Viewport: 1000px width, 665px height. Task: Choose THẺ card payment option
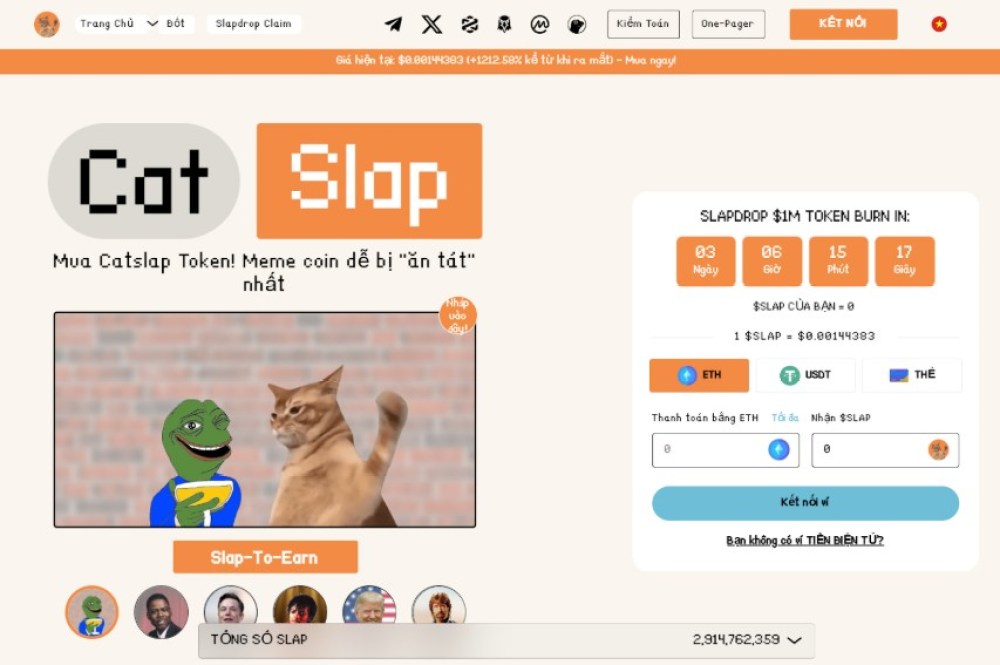[912, 375]
